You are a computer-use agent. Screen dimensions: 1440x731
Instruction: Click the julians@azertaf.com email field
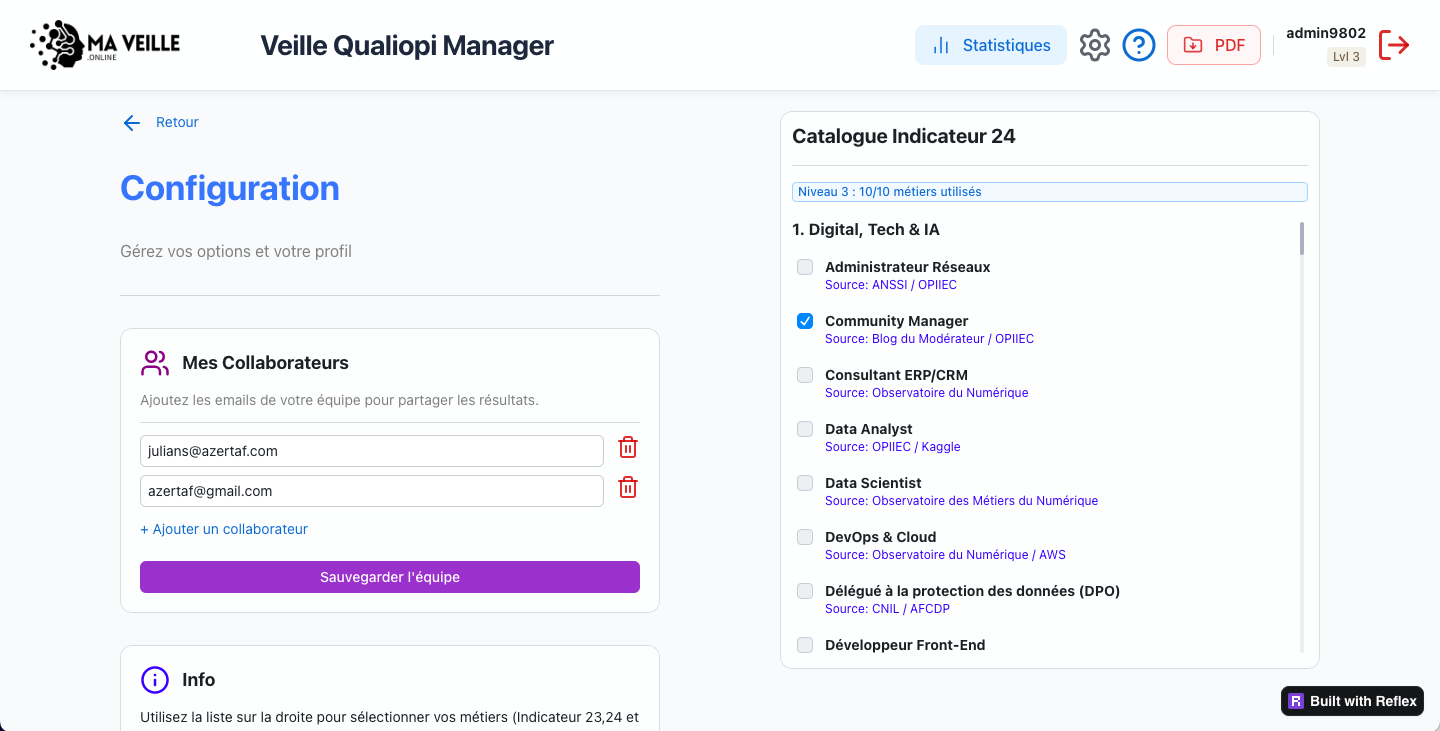pos(371,451)
